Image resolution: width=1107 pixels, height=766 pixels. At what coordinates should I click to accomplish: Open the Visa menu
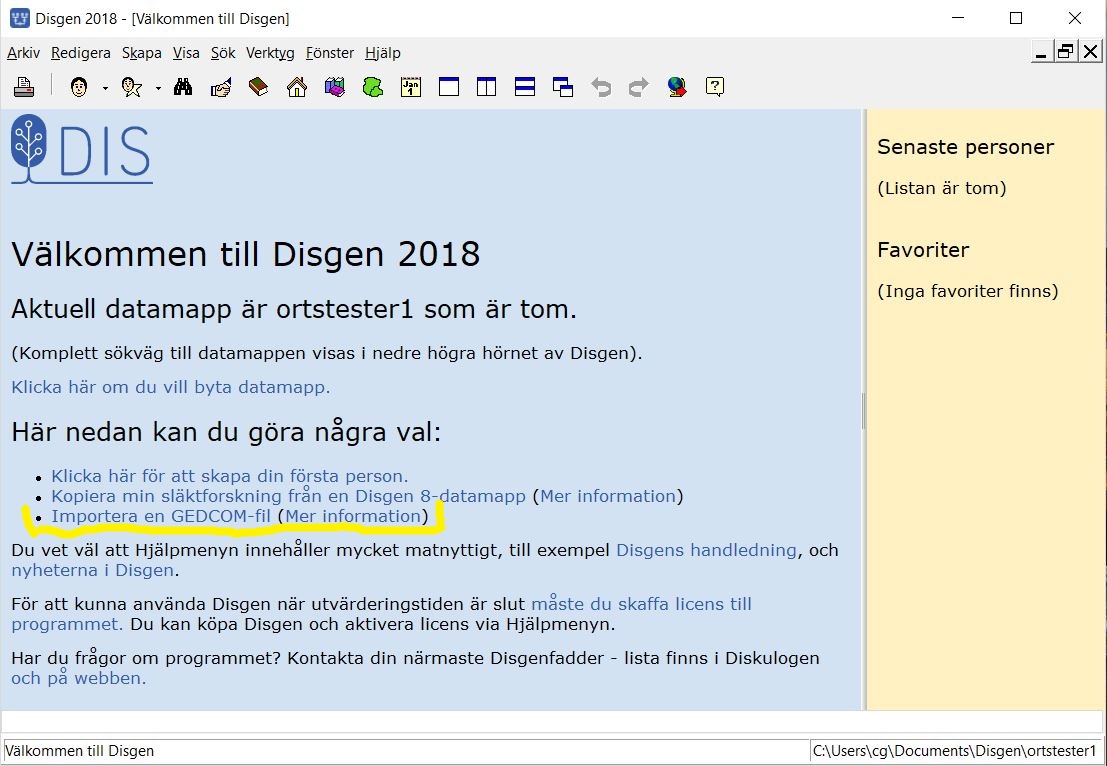click(x=186, y=53)
